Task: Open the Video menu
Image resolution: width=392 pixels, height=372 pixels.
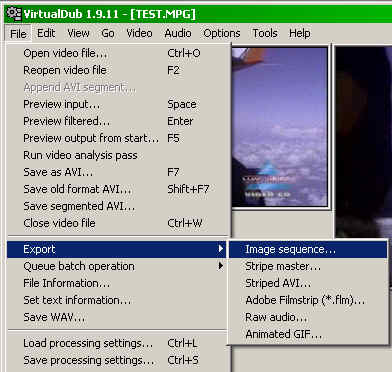Action: coord(139,33)
